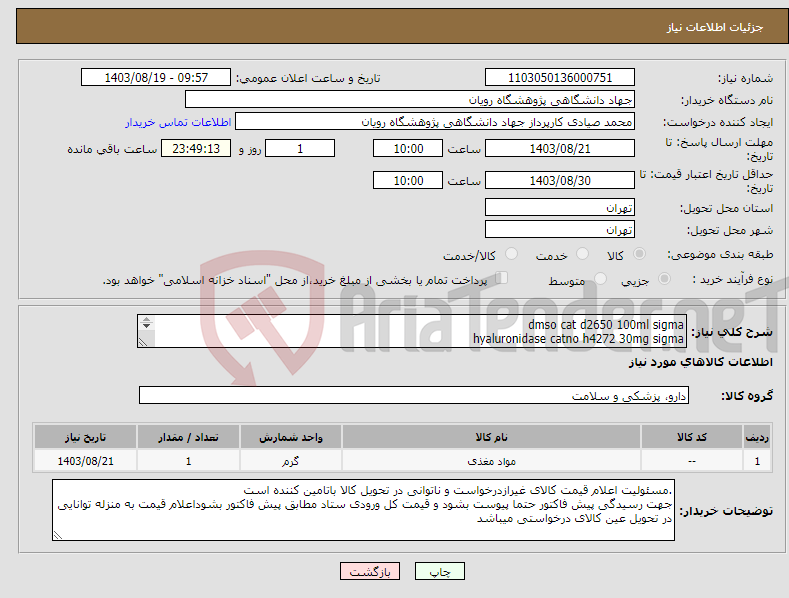Click the scroll up arrow in description box
Screen dimensions: 789x598
(146, 319)
